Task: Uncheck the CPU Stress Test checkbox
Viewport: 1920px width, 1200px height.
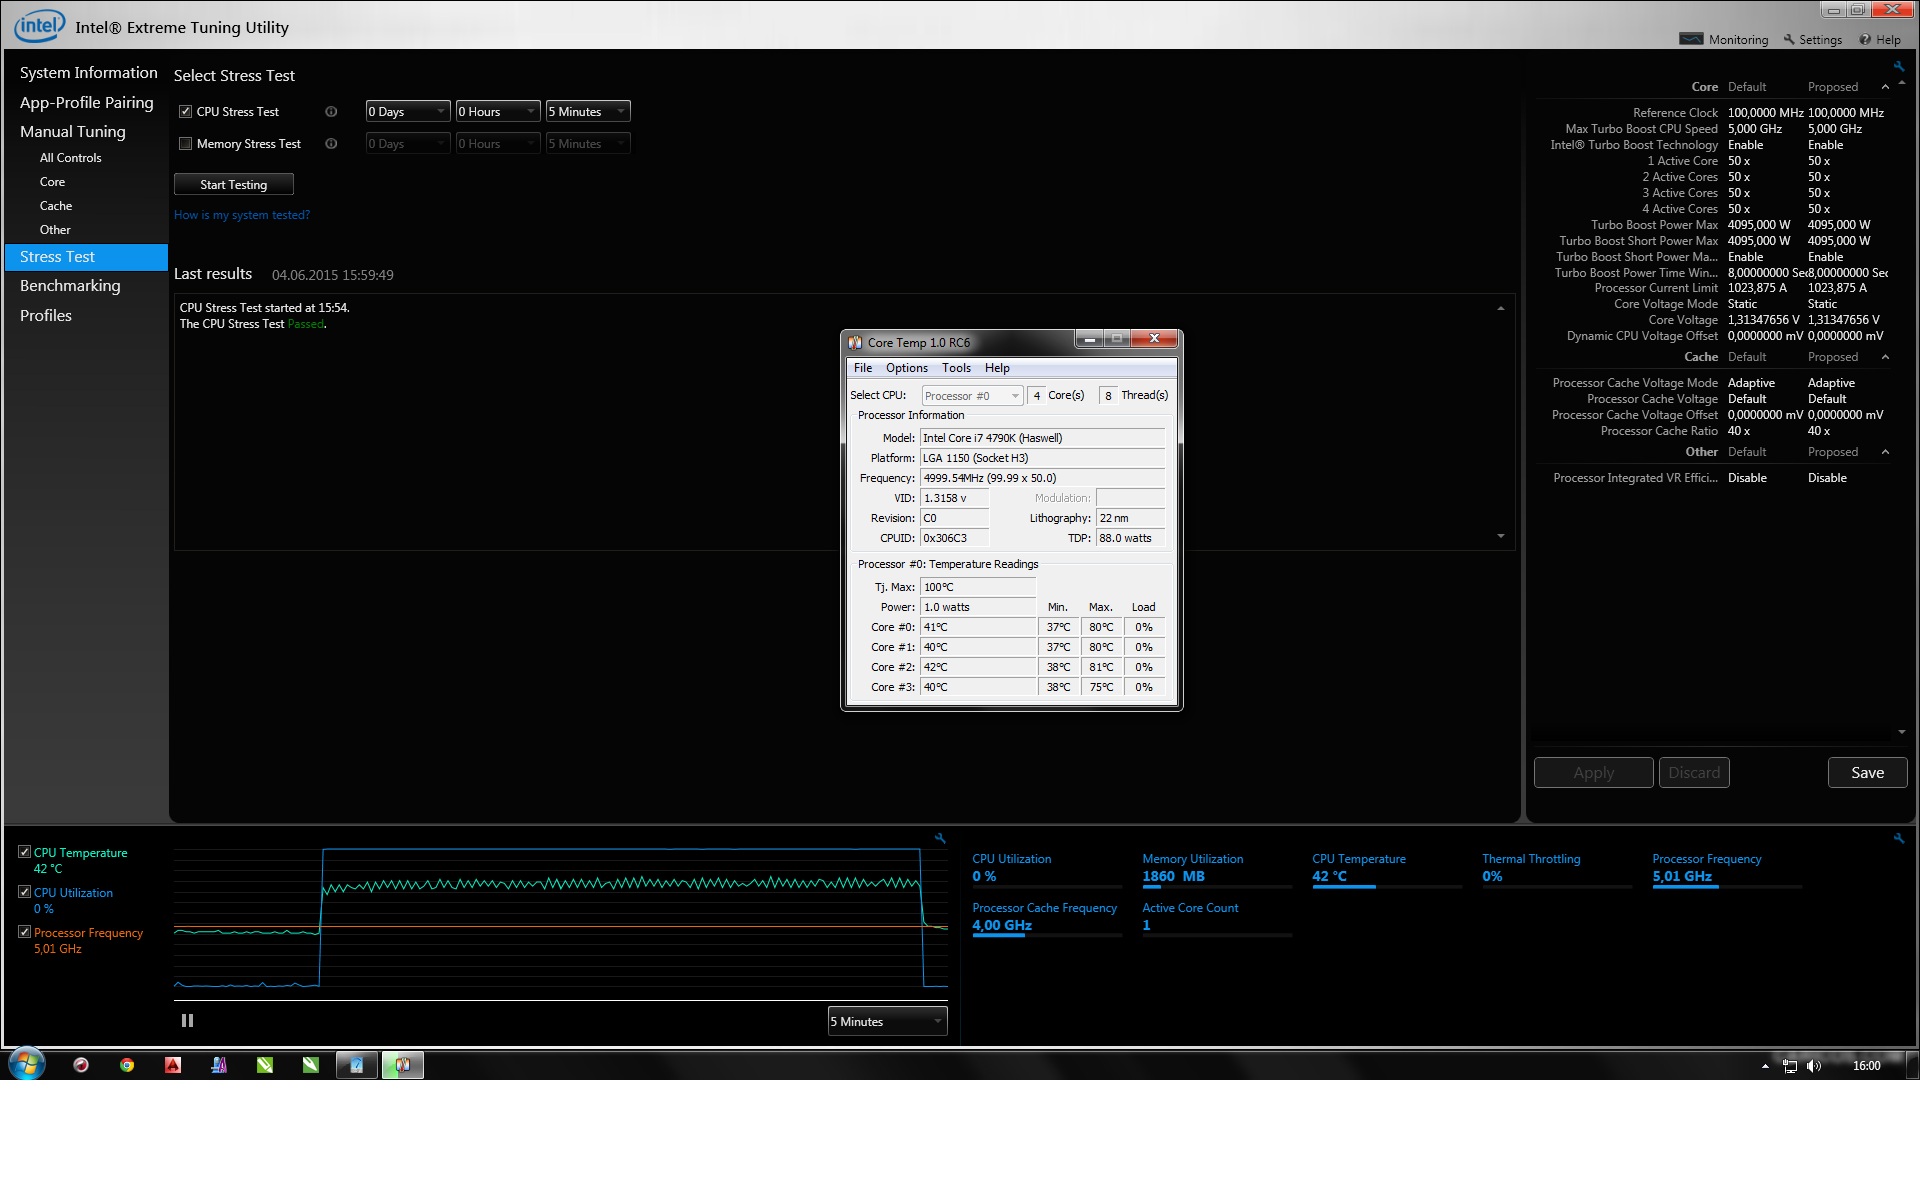Action: pyautogui.click(x=185, y=112)
